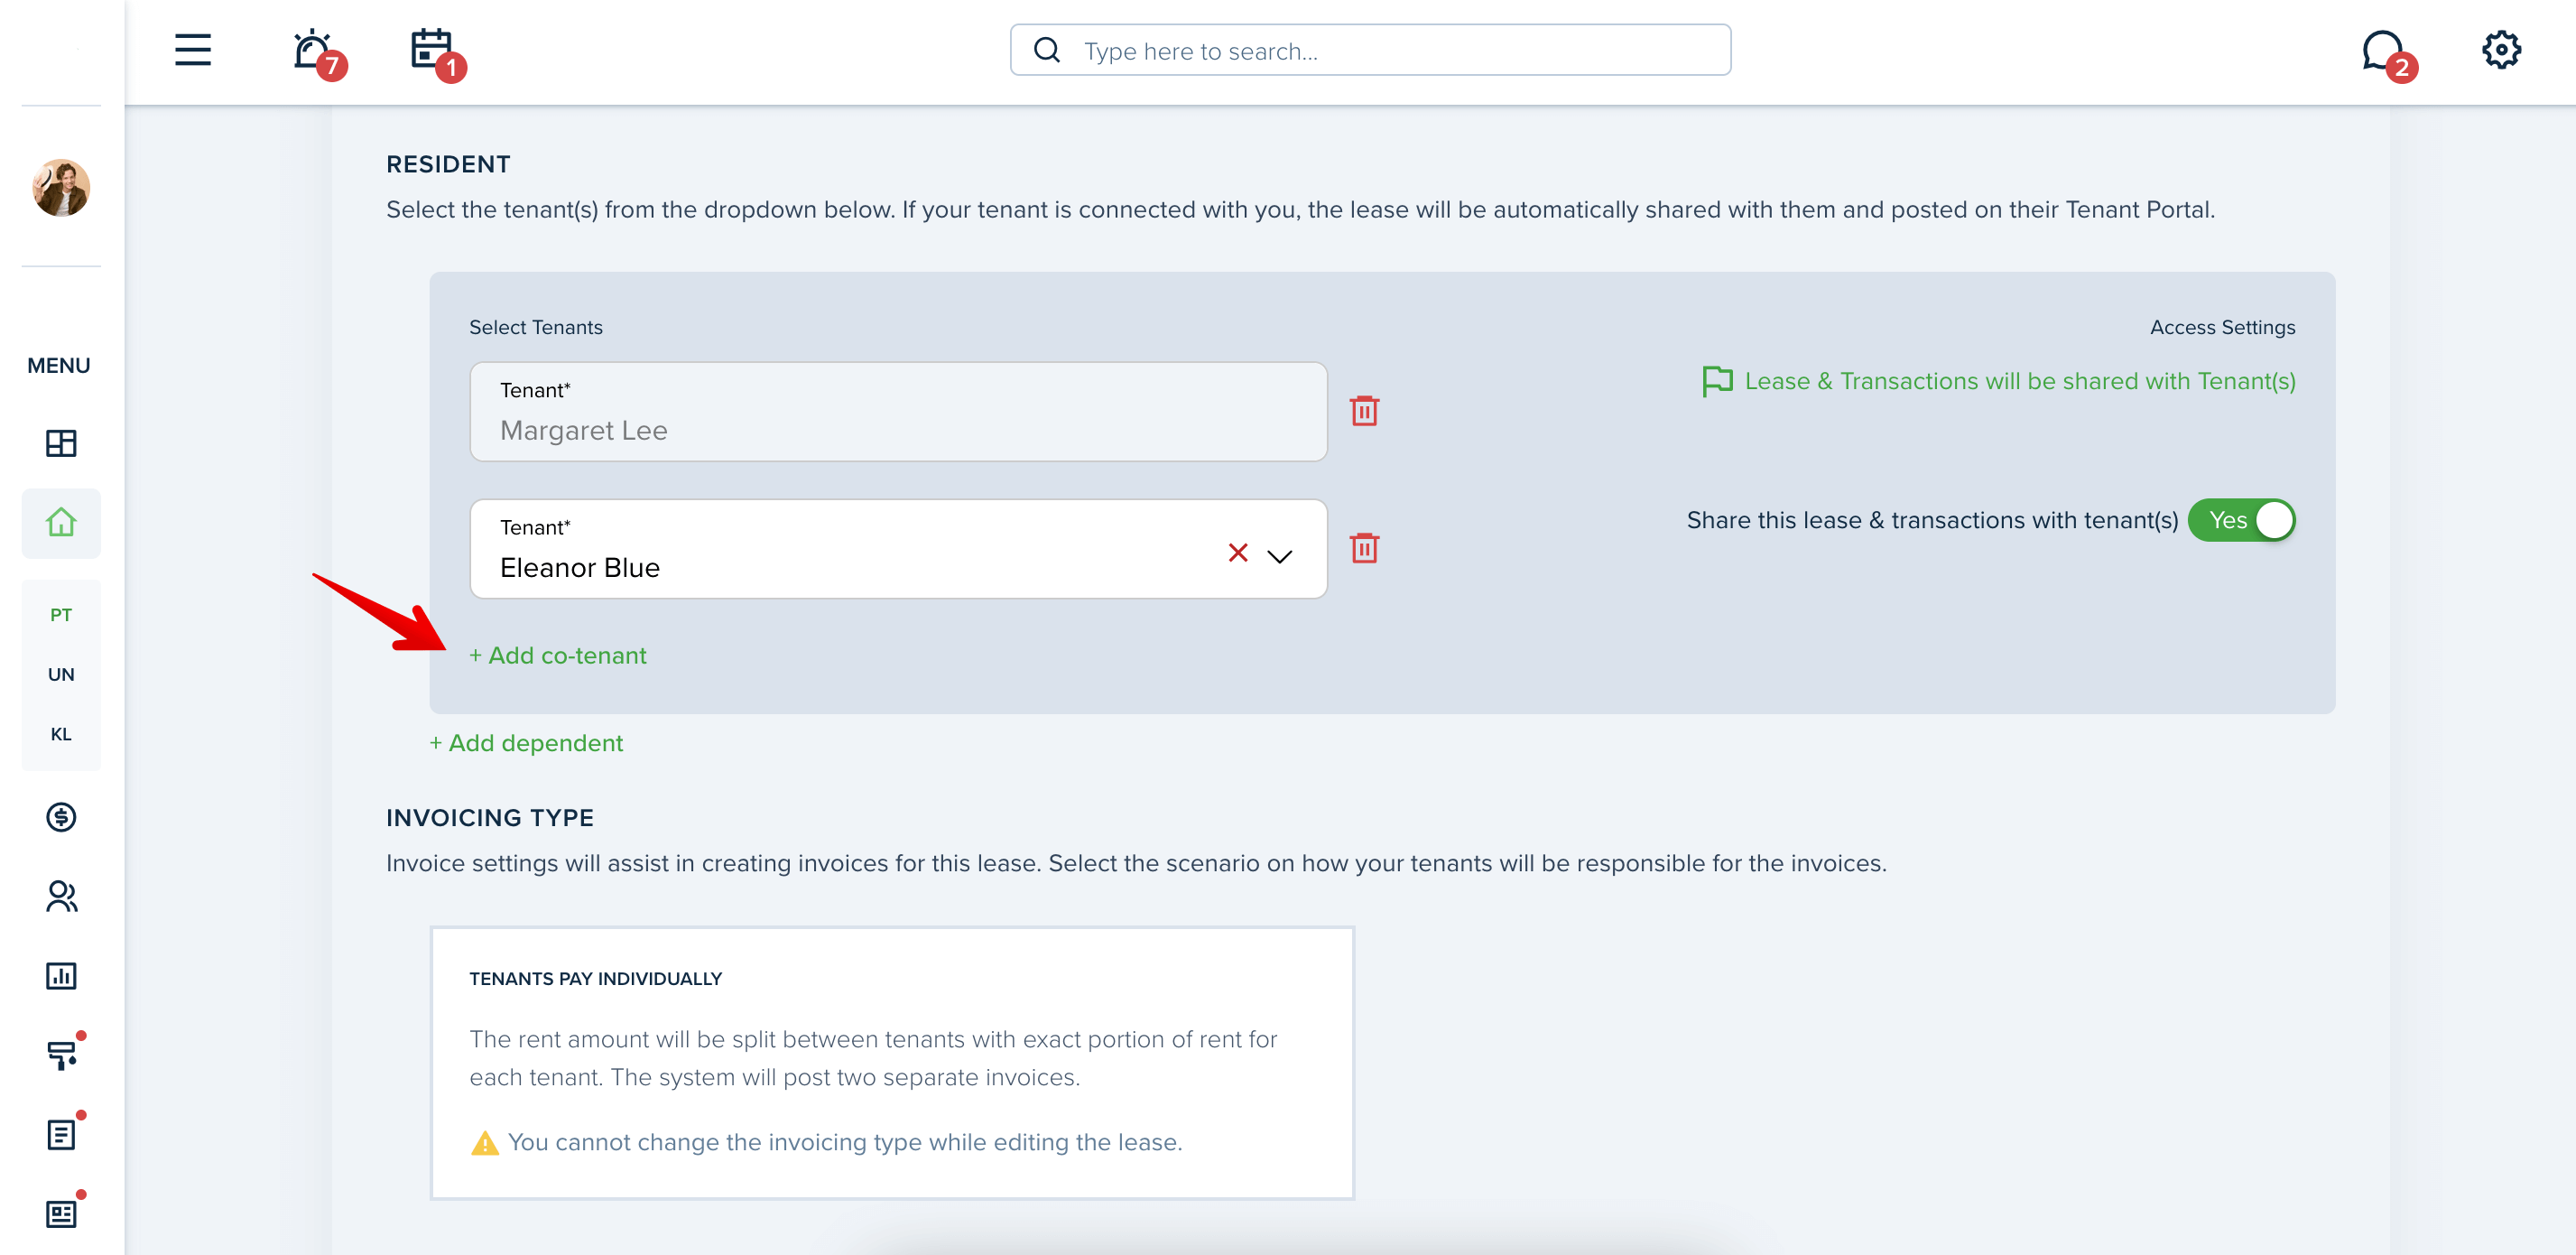This screenshot has width=2576, height=1255.
Task: Delete the Margaret Lee tenant row
Action: point(1364,411)
